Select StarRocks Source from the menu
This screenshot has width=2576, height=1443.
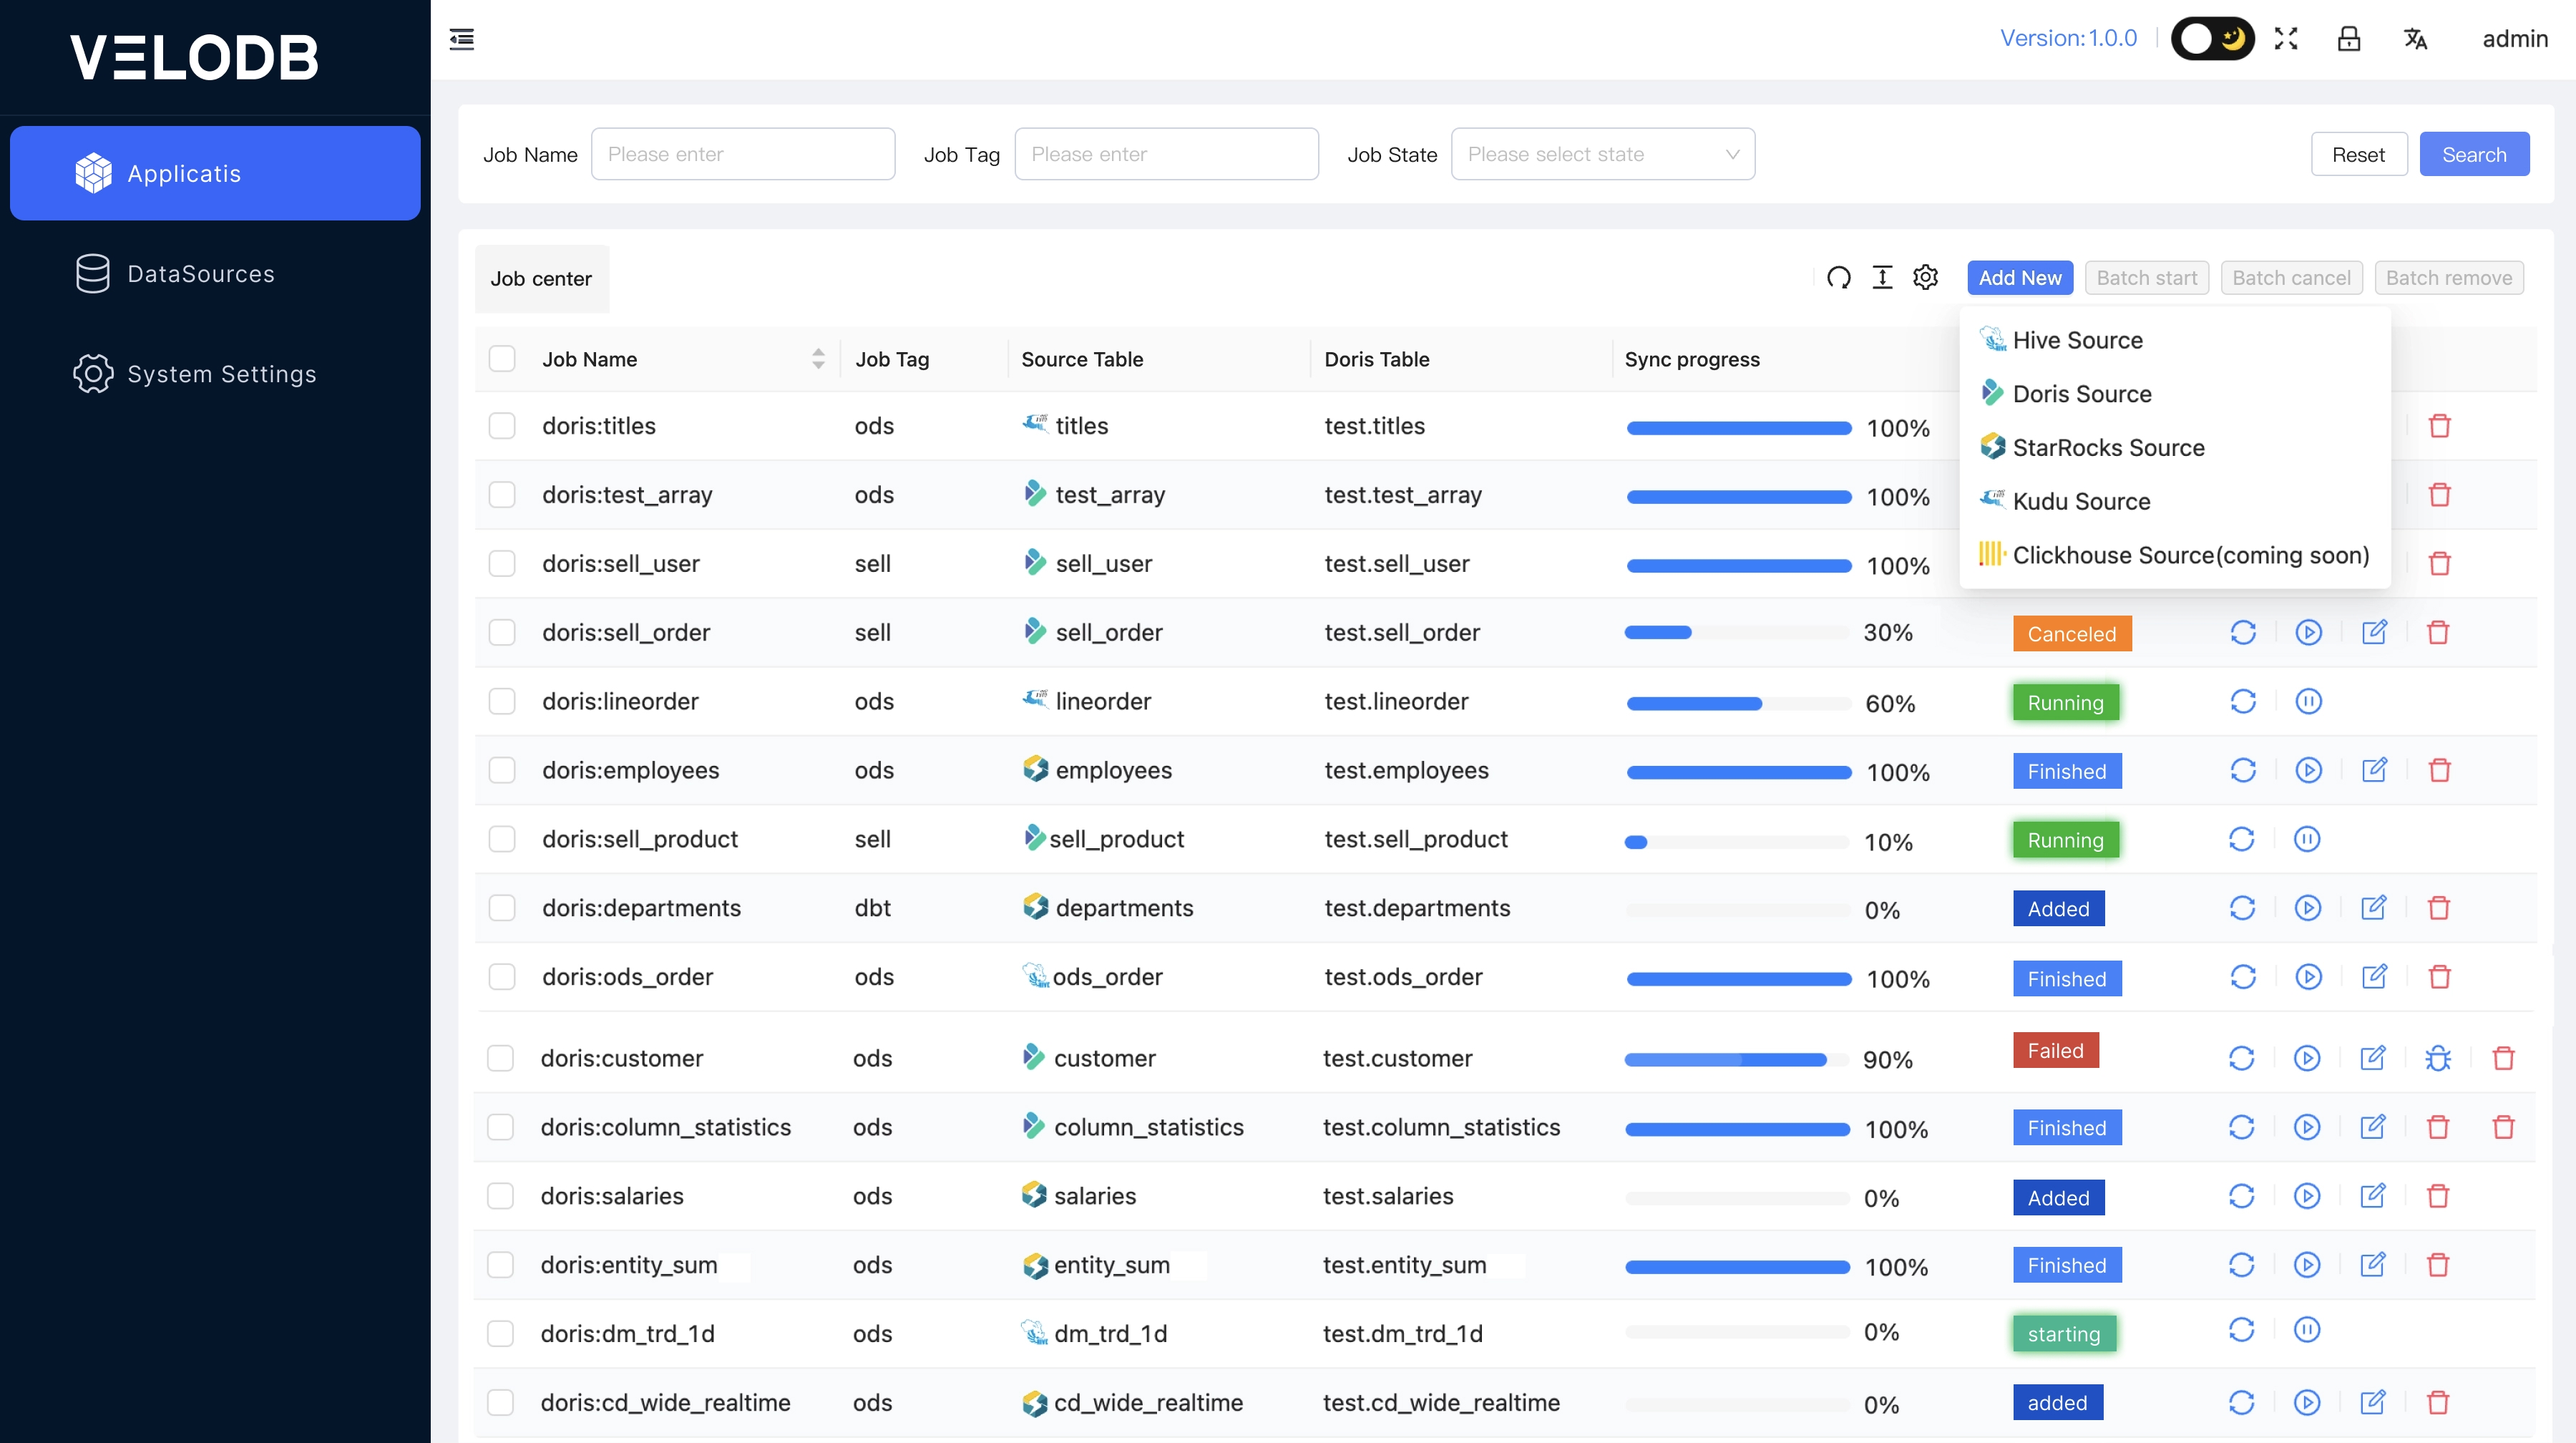click(x=2108, y=448)
